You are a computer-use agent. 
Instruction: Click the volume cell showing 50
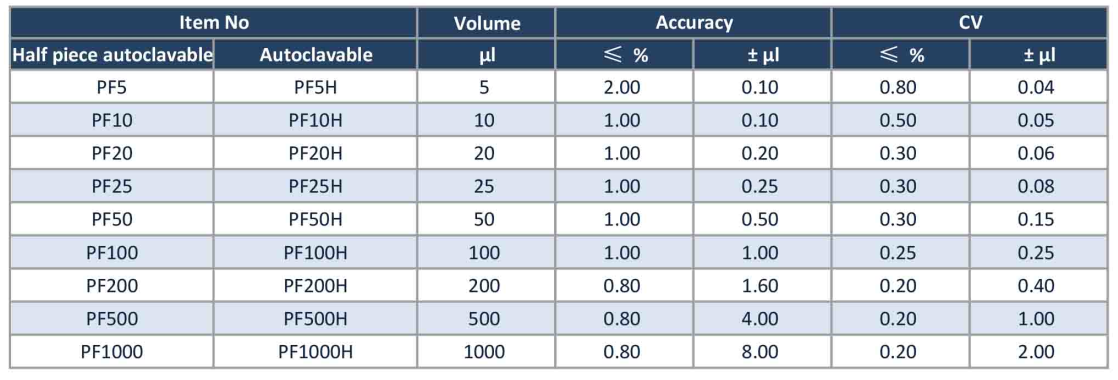click(x=486, y=220)
